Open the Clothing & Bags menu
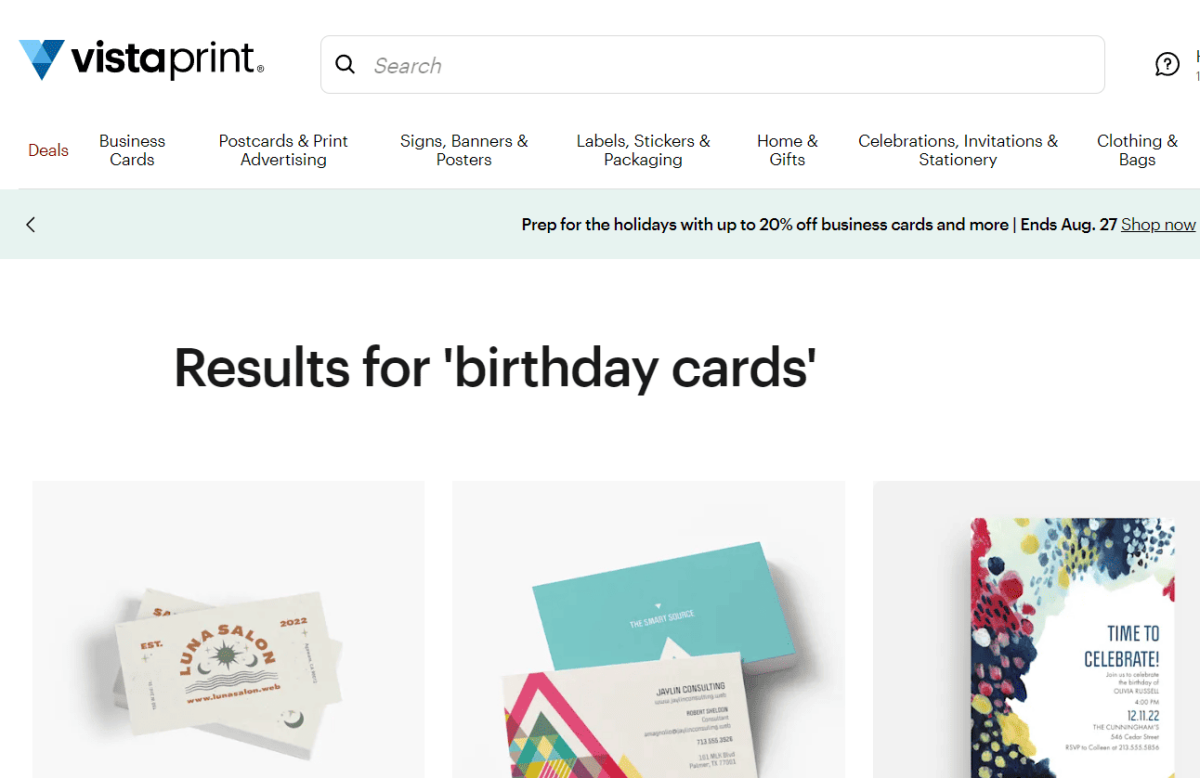Image resolution: width=1200 pixels, height=778 pixels. click(x=1137, y=150)
